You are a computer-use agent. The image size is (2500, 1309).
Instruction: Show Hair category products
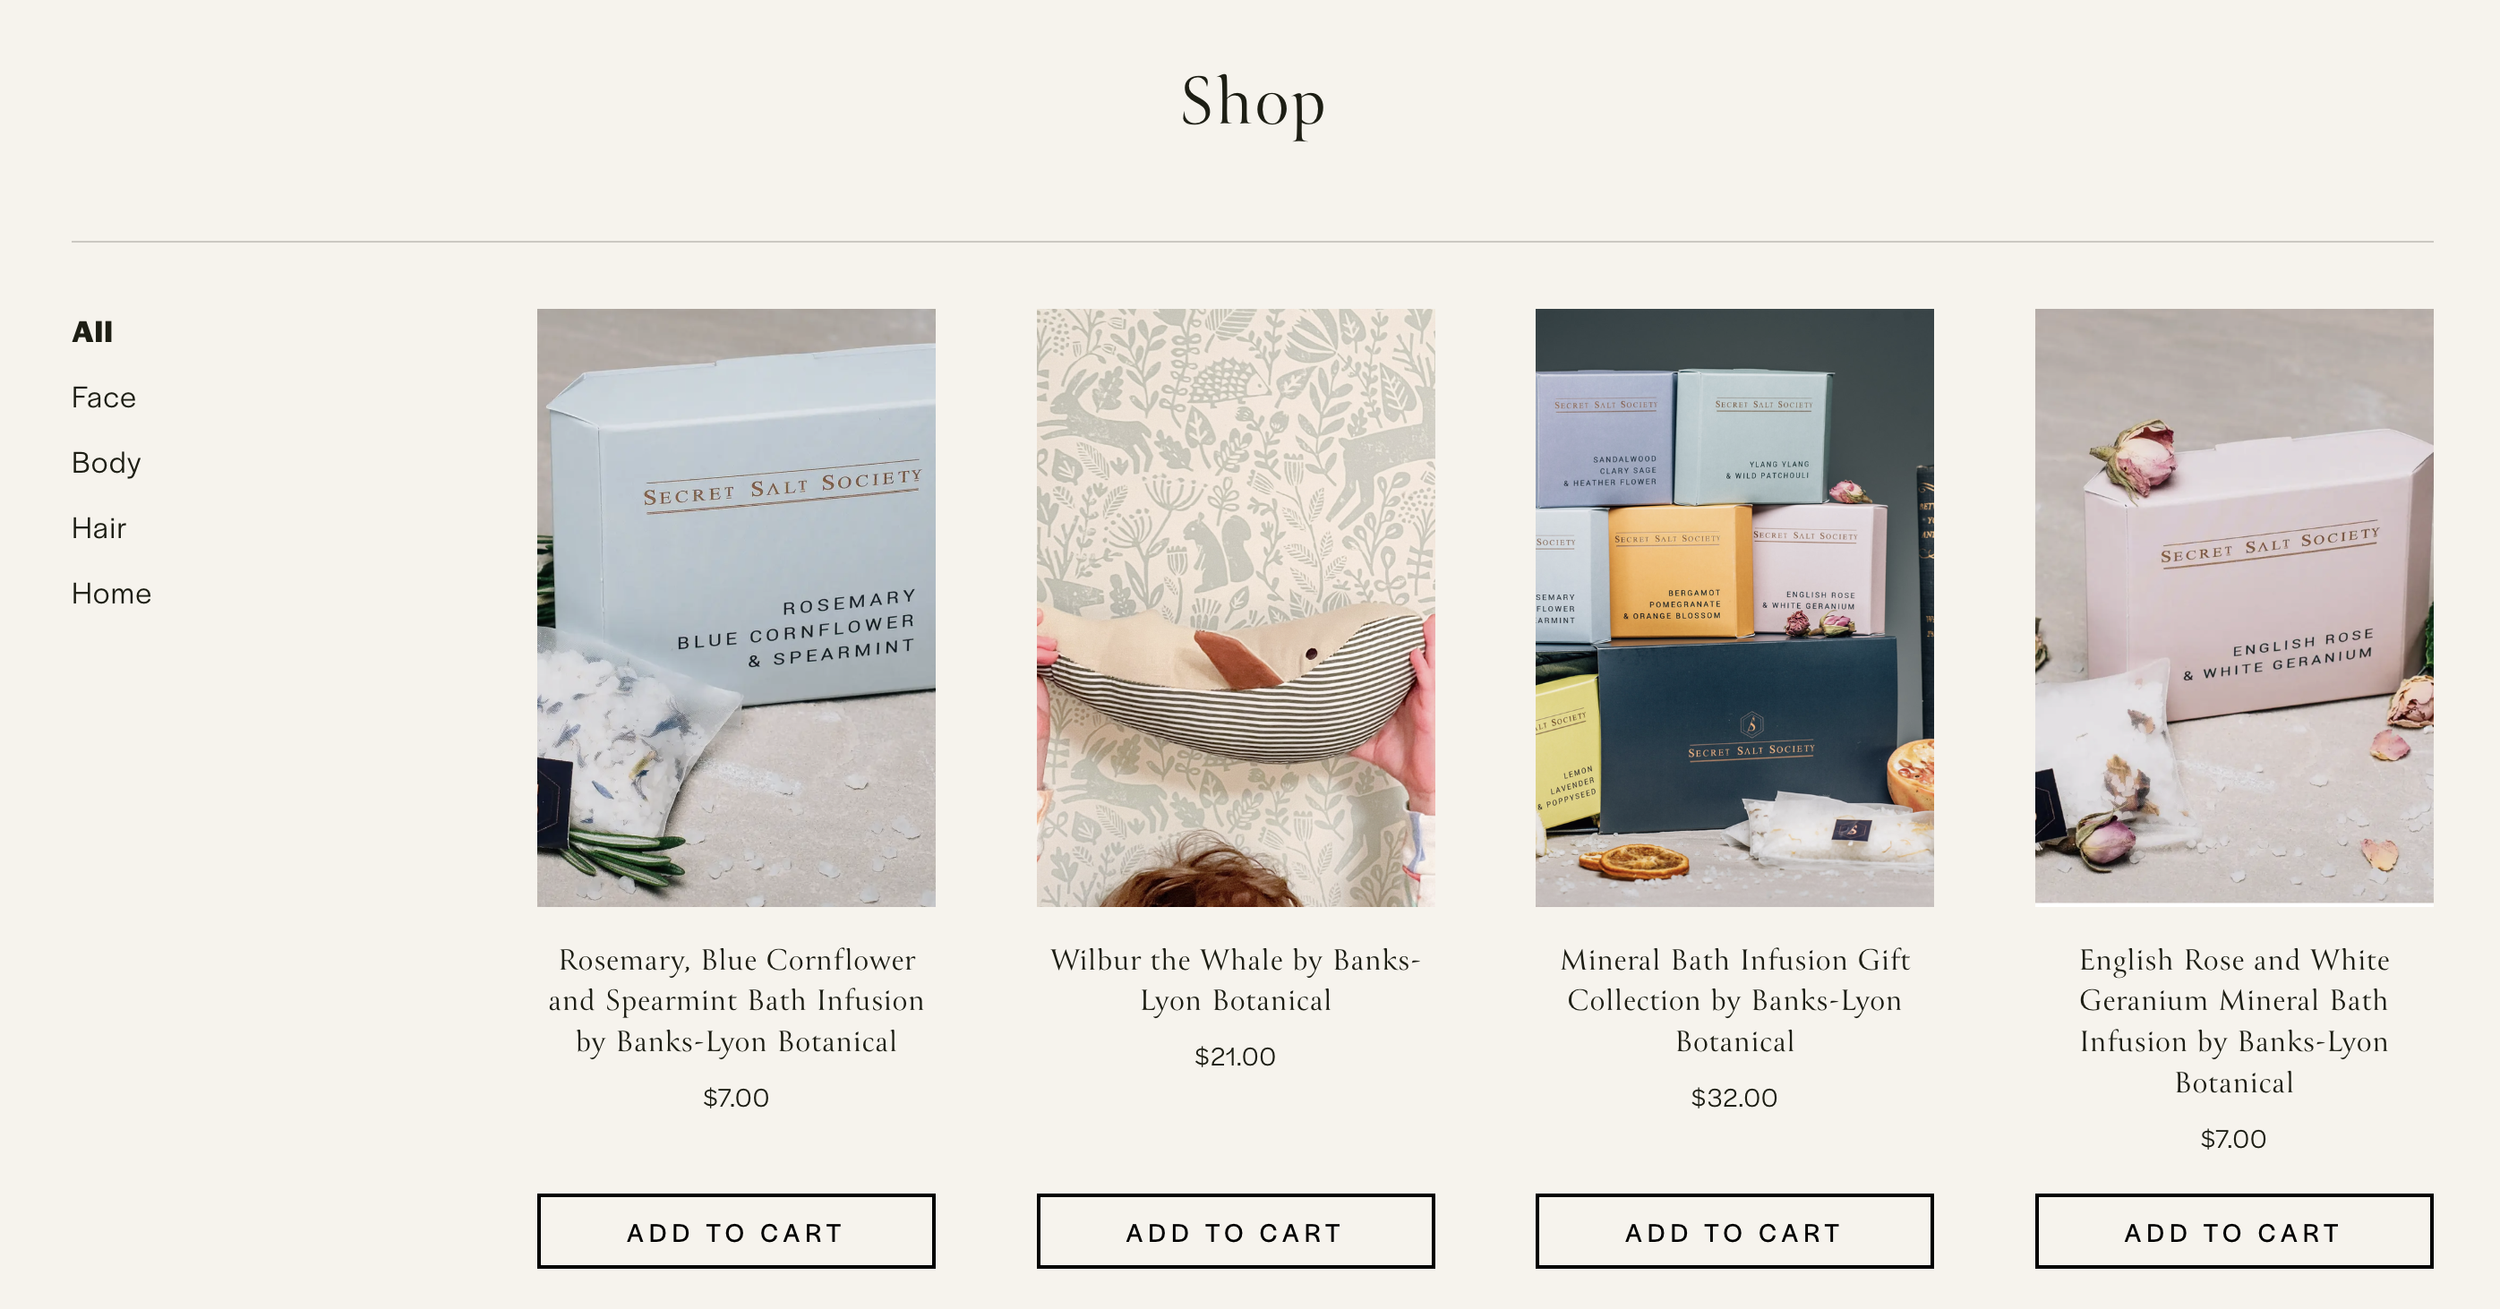pos(98,528)
